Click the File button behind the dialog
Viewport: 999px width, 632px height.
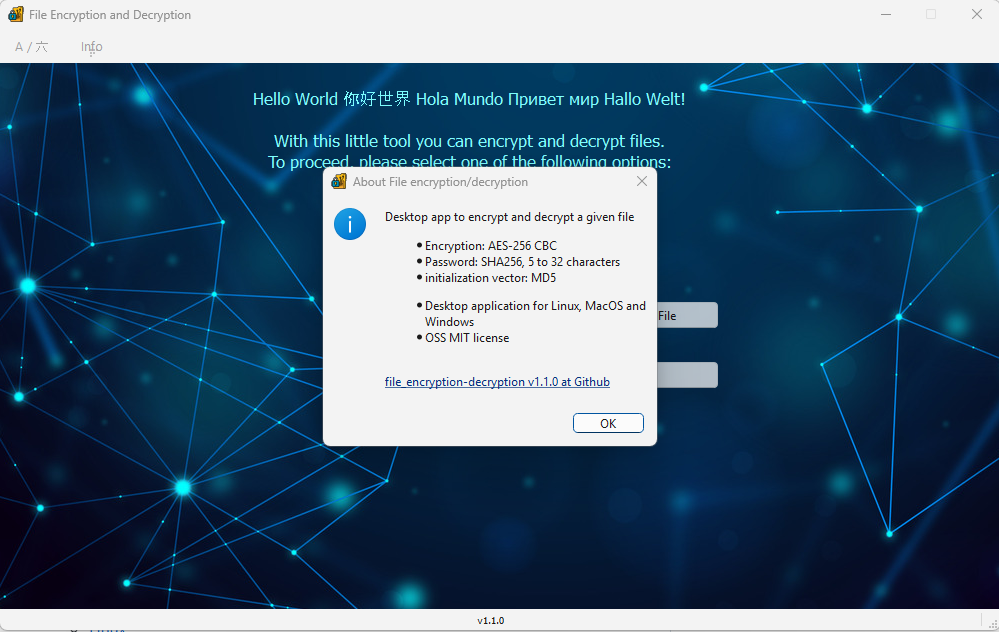688,315
